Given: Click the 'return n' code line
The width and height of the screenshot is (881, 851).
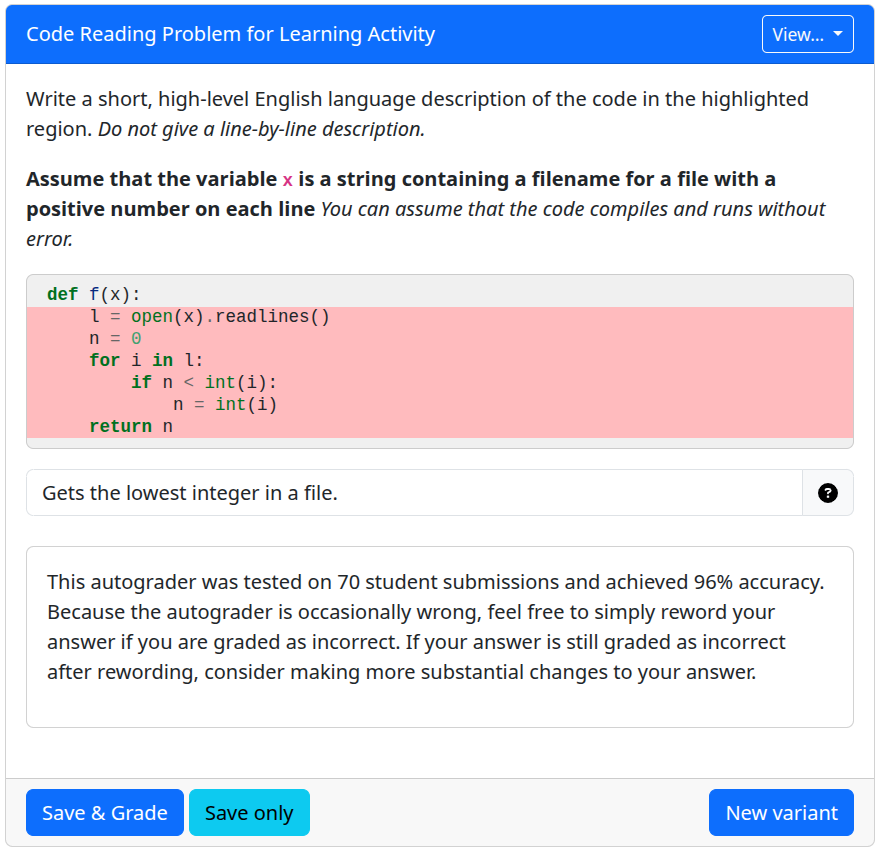Looking at the screenshot, I should click(x=131, y=427).
